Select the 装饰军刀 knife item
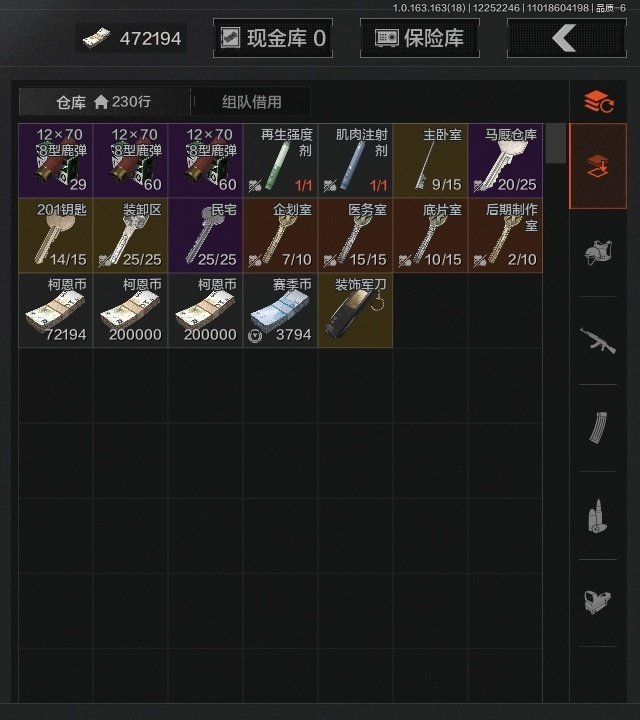The image size is (640, 720). 355,310
